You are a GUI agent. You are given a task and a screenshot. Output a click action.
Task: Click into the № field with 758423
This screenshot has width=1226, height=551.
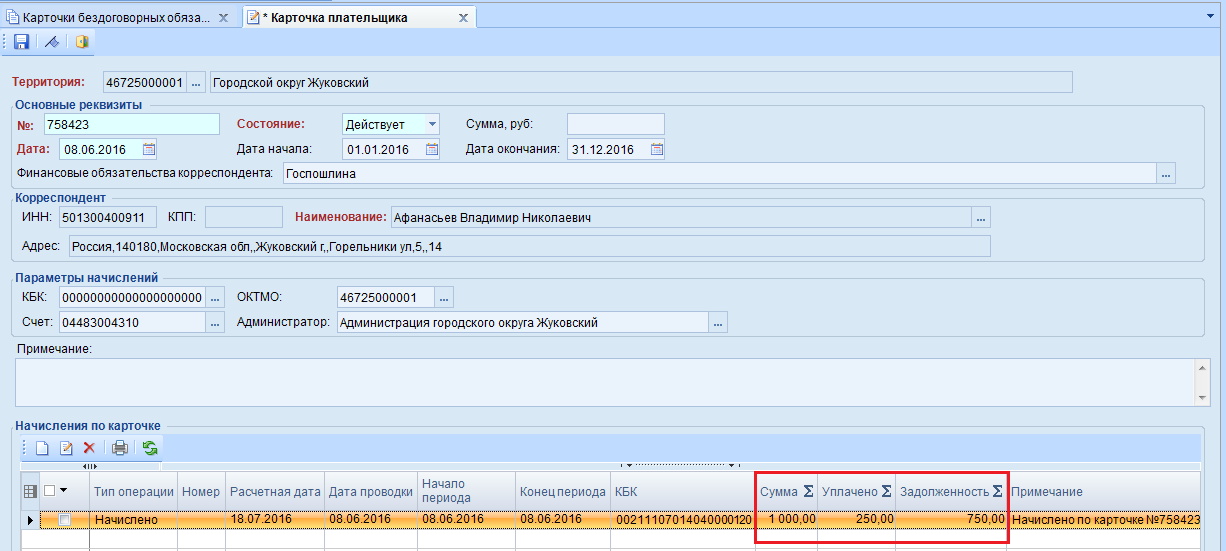pos(130,124)
